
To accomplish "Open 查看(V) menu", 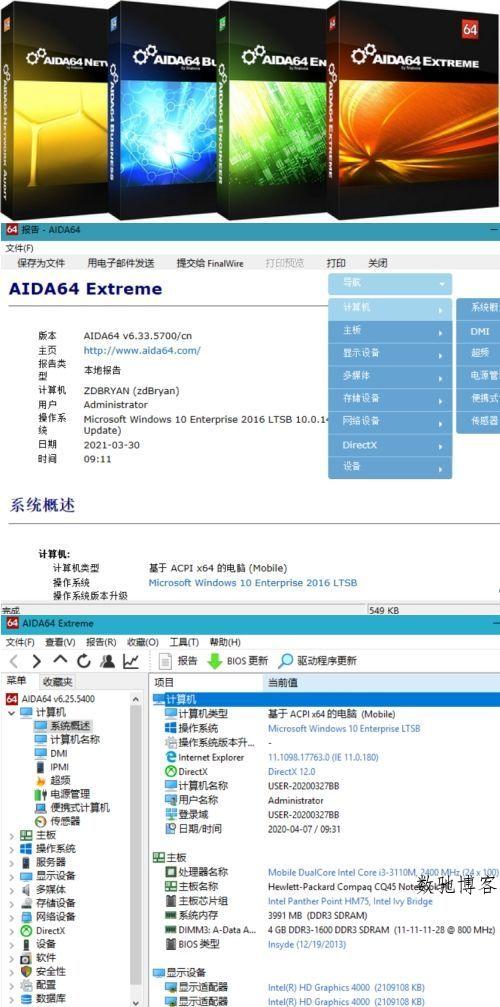I will 60,642.
